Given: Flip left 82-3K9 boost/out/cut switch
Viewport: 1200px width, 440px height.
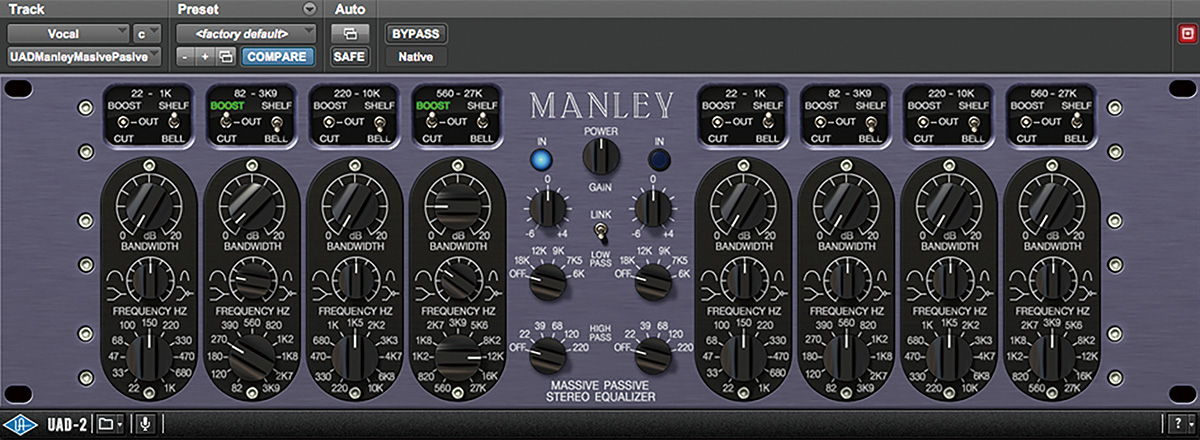Looking at the screenshot, I should [227, 122].
